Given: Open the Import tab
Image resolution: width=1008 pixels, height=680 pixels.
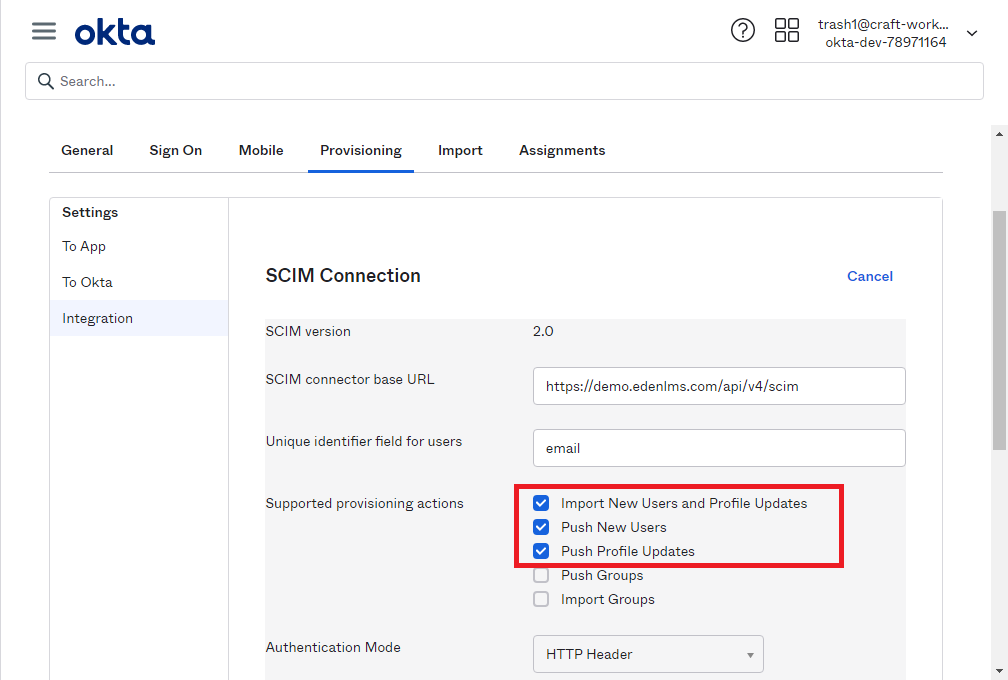Looking at the screenshot, I should (x=460, y=150).
